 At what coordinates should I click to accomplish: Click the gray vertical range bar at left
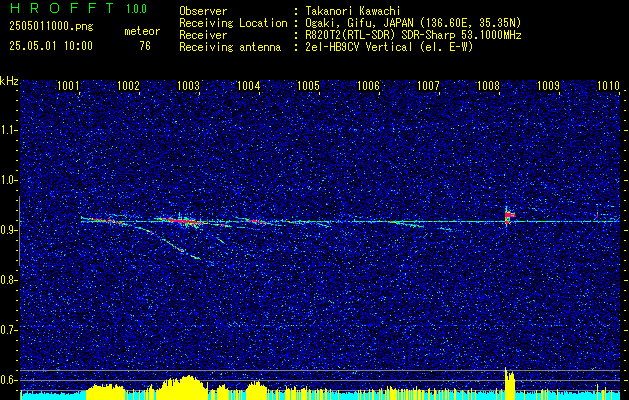tap(19, 231)
